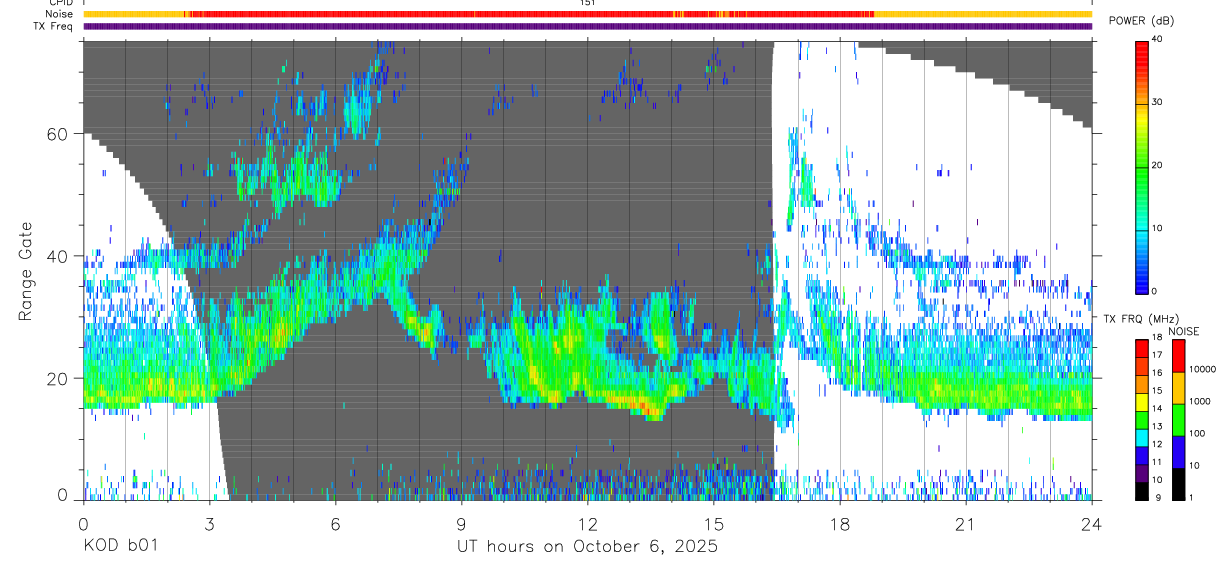Screen dimensions: 1228x567
Task: Click the 12 tick on UT hours axis
Action: tap(587, 524)
